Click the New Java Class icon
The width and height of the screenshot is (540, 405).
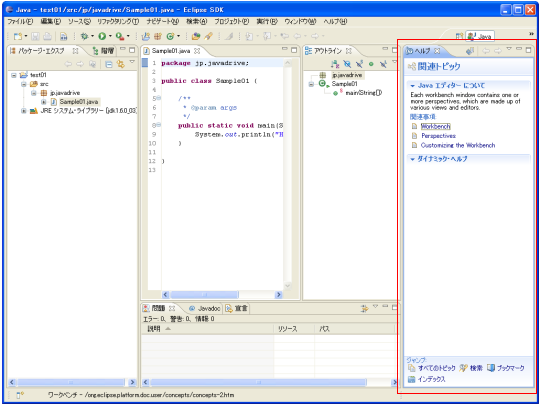pyautogui.click(x=170, y=36)
